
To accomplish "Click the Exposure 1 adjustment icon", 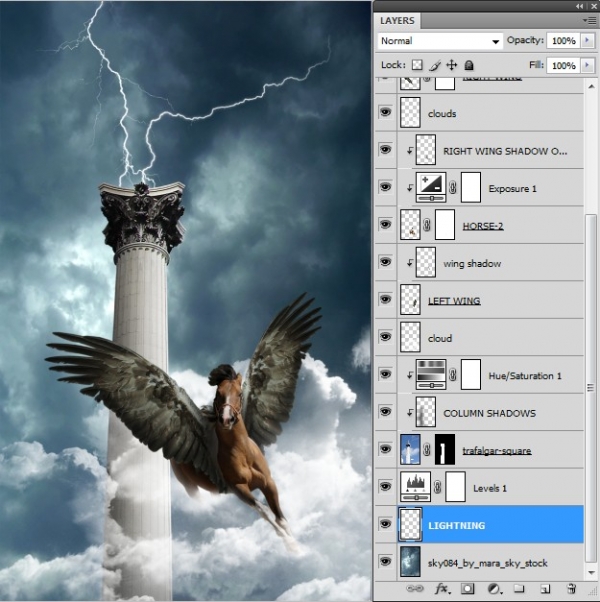I will 431,188.
